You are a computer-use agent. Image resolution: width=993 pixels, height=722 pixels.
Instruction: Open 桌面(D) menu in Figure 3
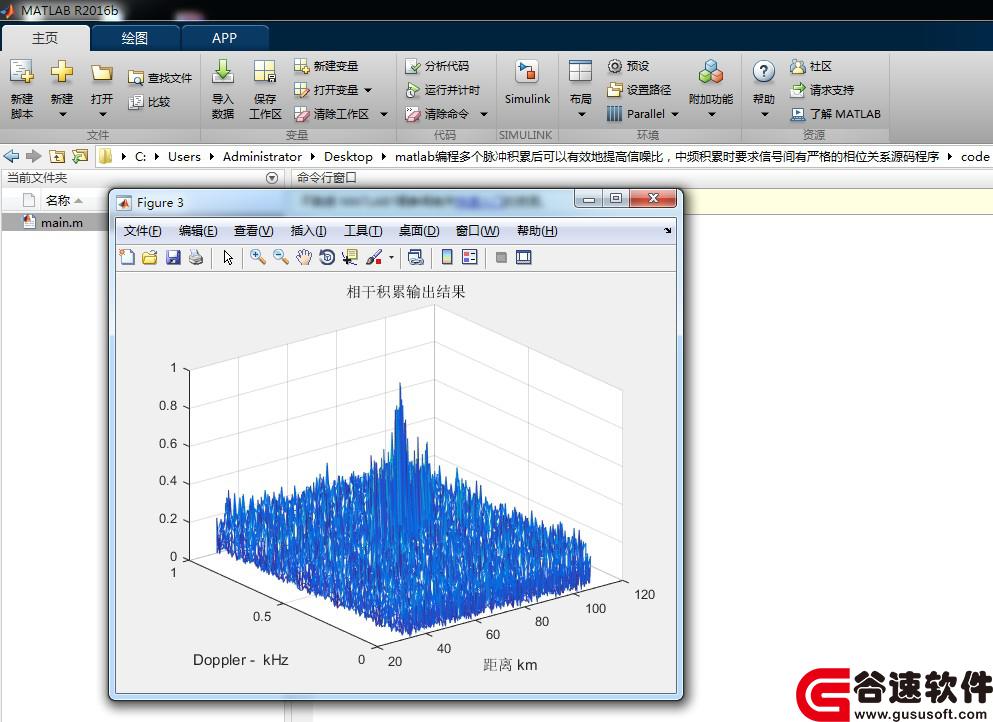coord(419,231)
